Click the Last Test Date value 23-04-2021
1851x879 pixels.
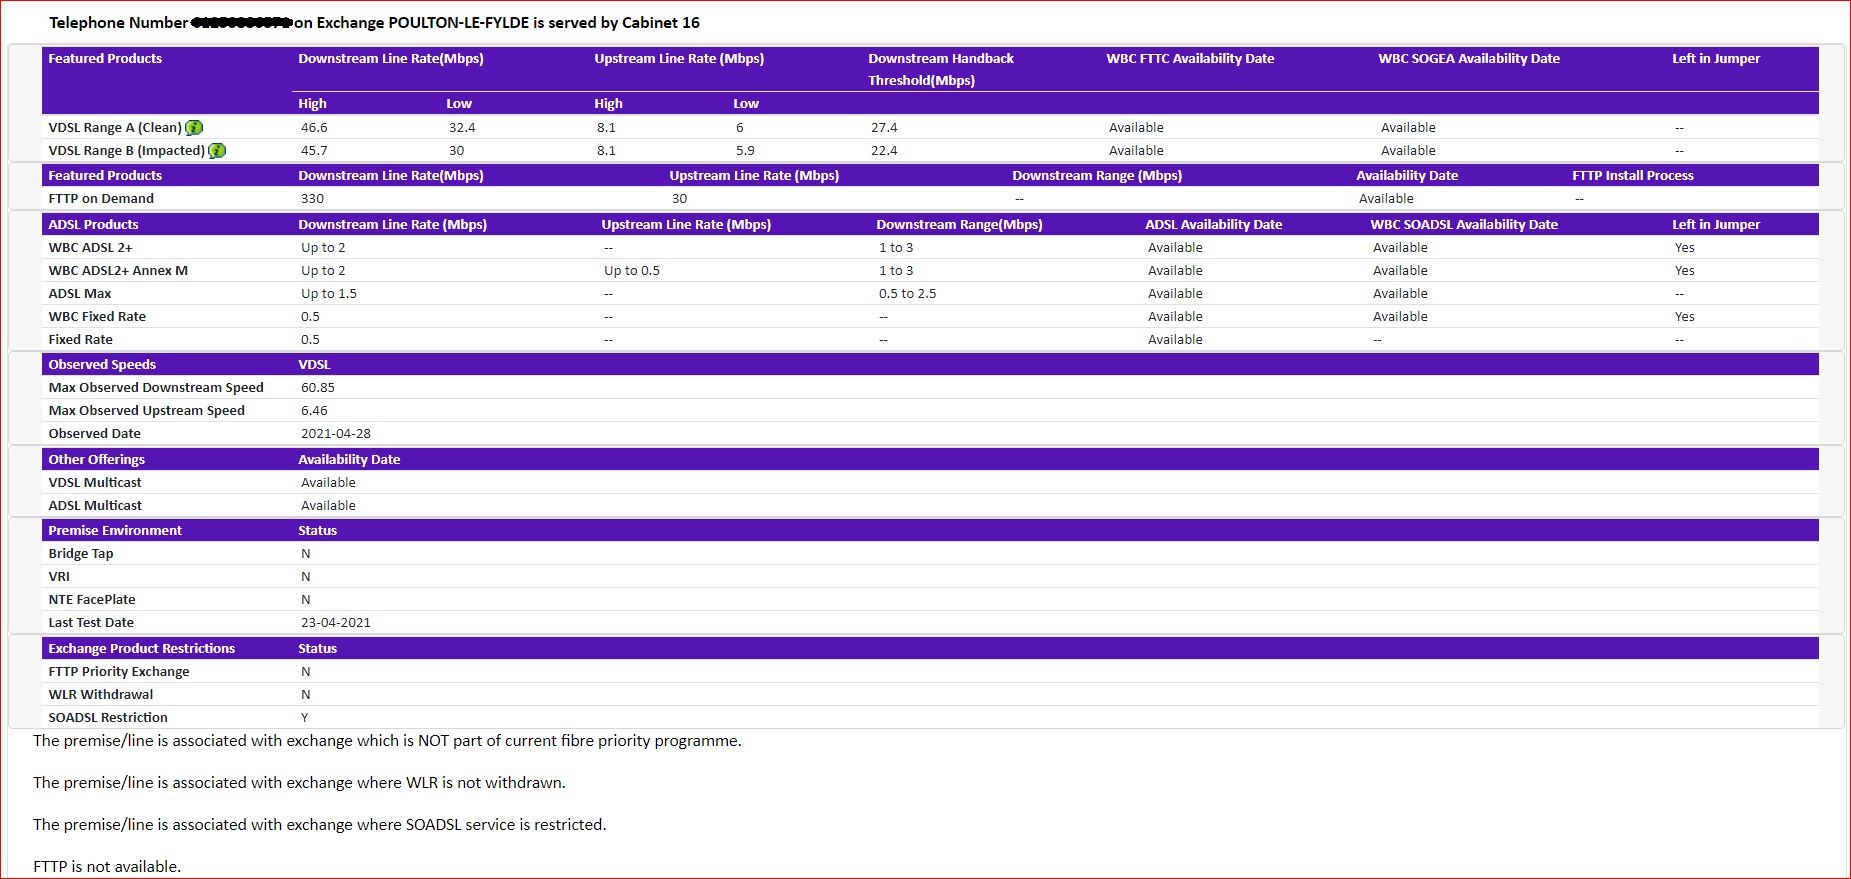pyautogui.click(x=335, y=623)
